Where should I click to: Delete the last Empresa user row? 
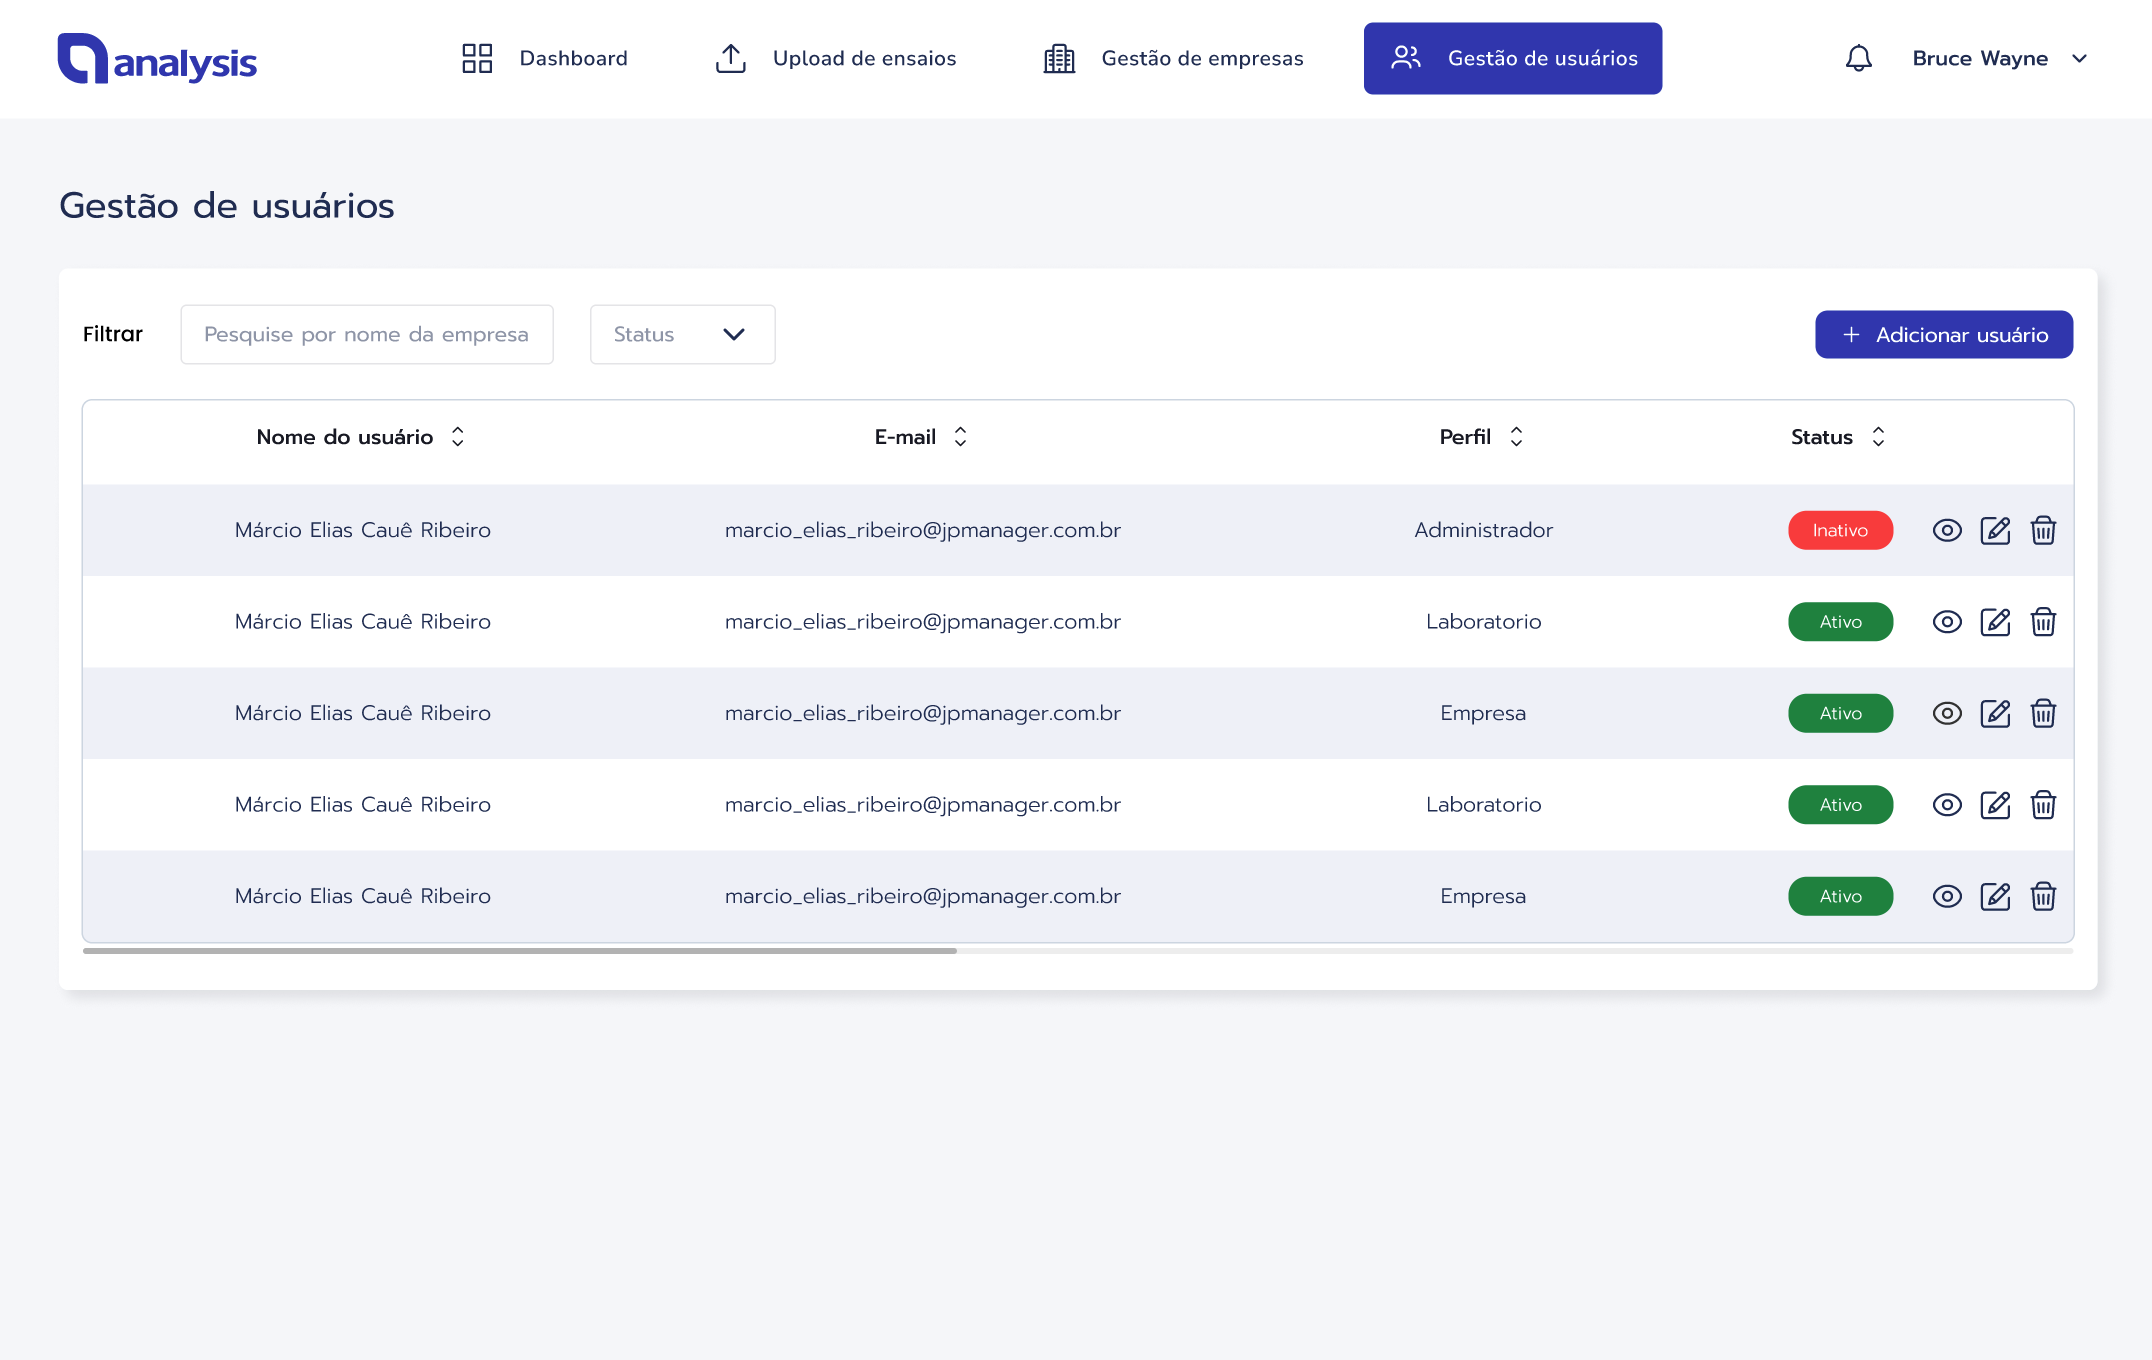2043,896
